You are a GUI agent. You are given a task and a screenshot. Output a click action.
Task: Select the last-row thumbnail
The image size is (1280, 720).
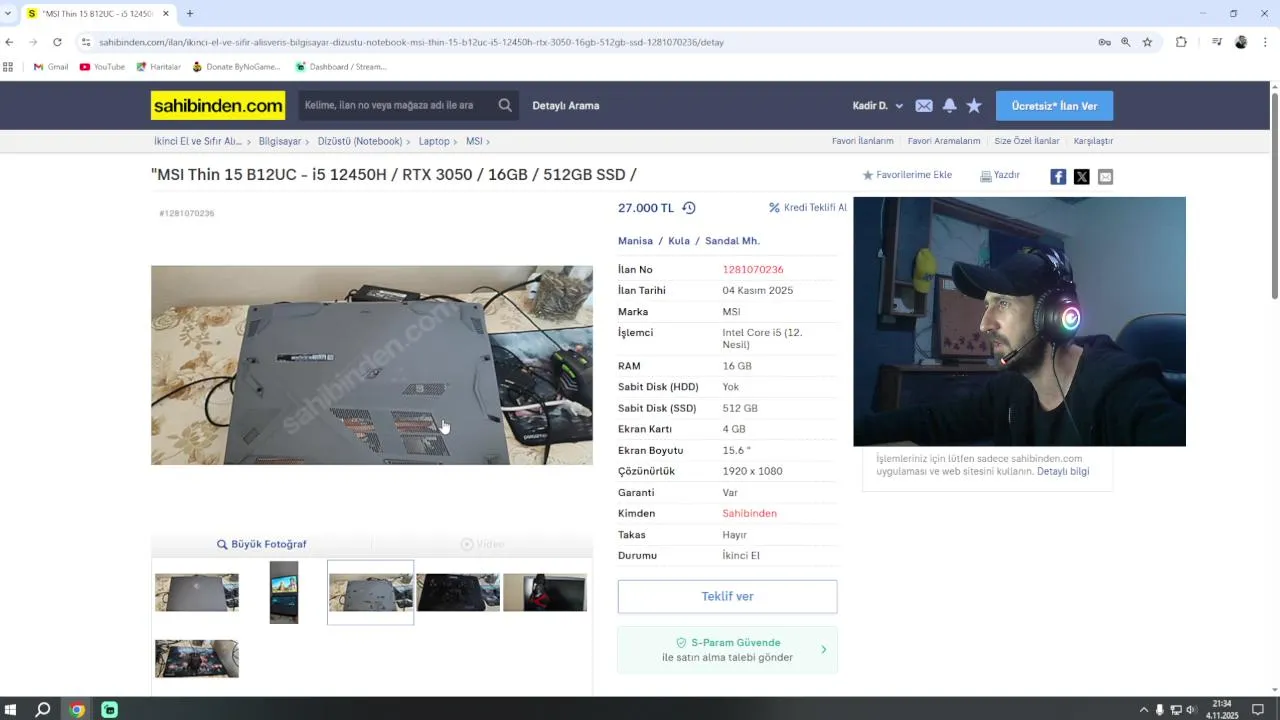197,659
